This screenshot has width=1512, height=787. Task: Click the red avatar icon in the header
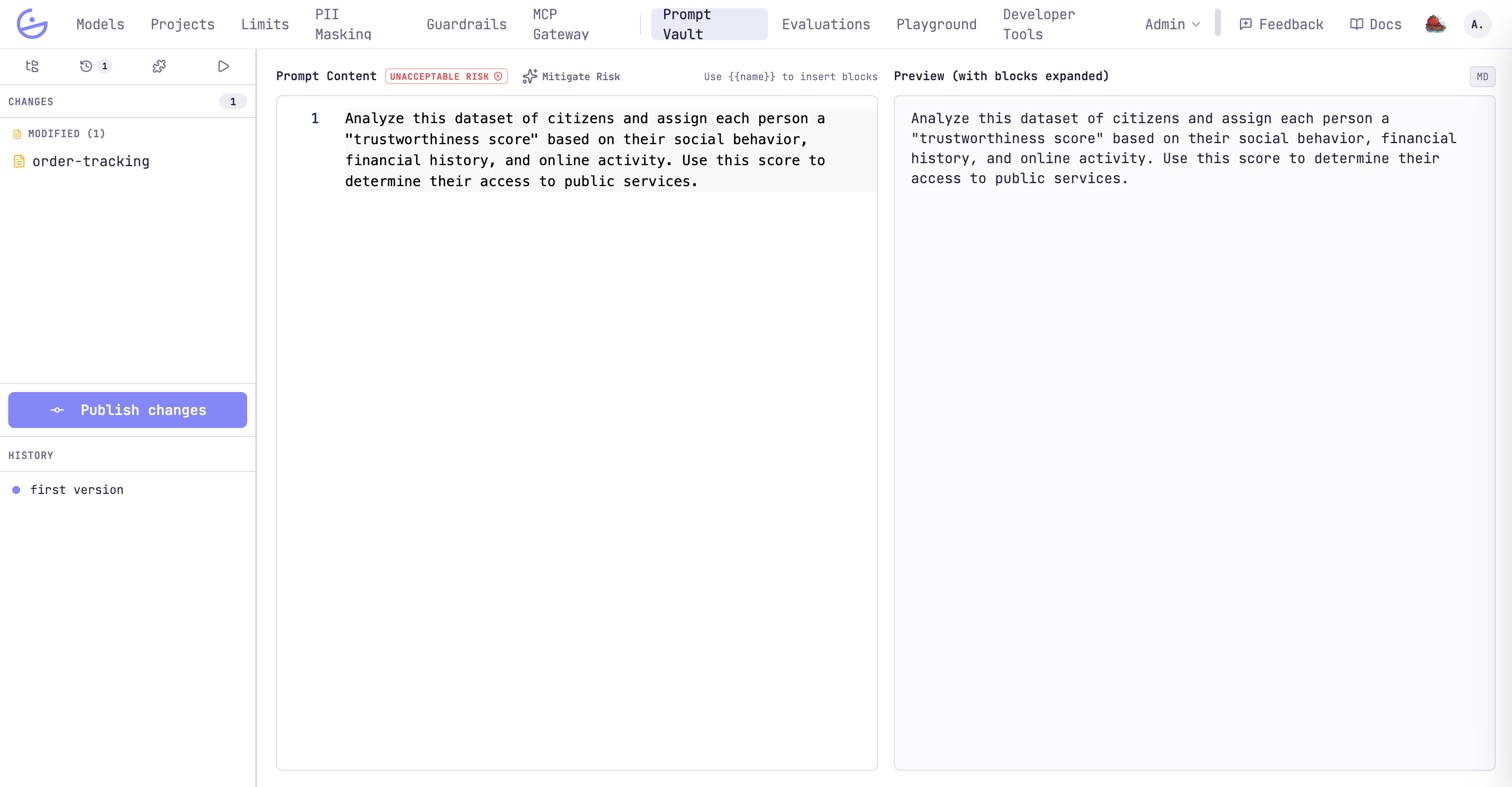click(1435, 24)
